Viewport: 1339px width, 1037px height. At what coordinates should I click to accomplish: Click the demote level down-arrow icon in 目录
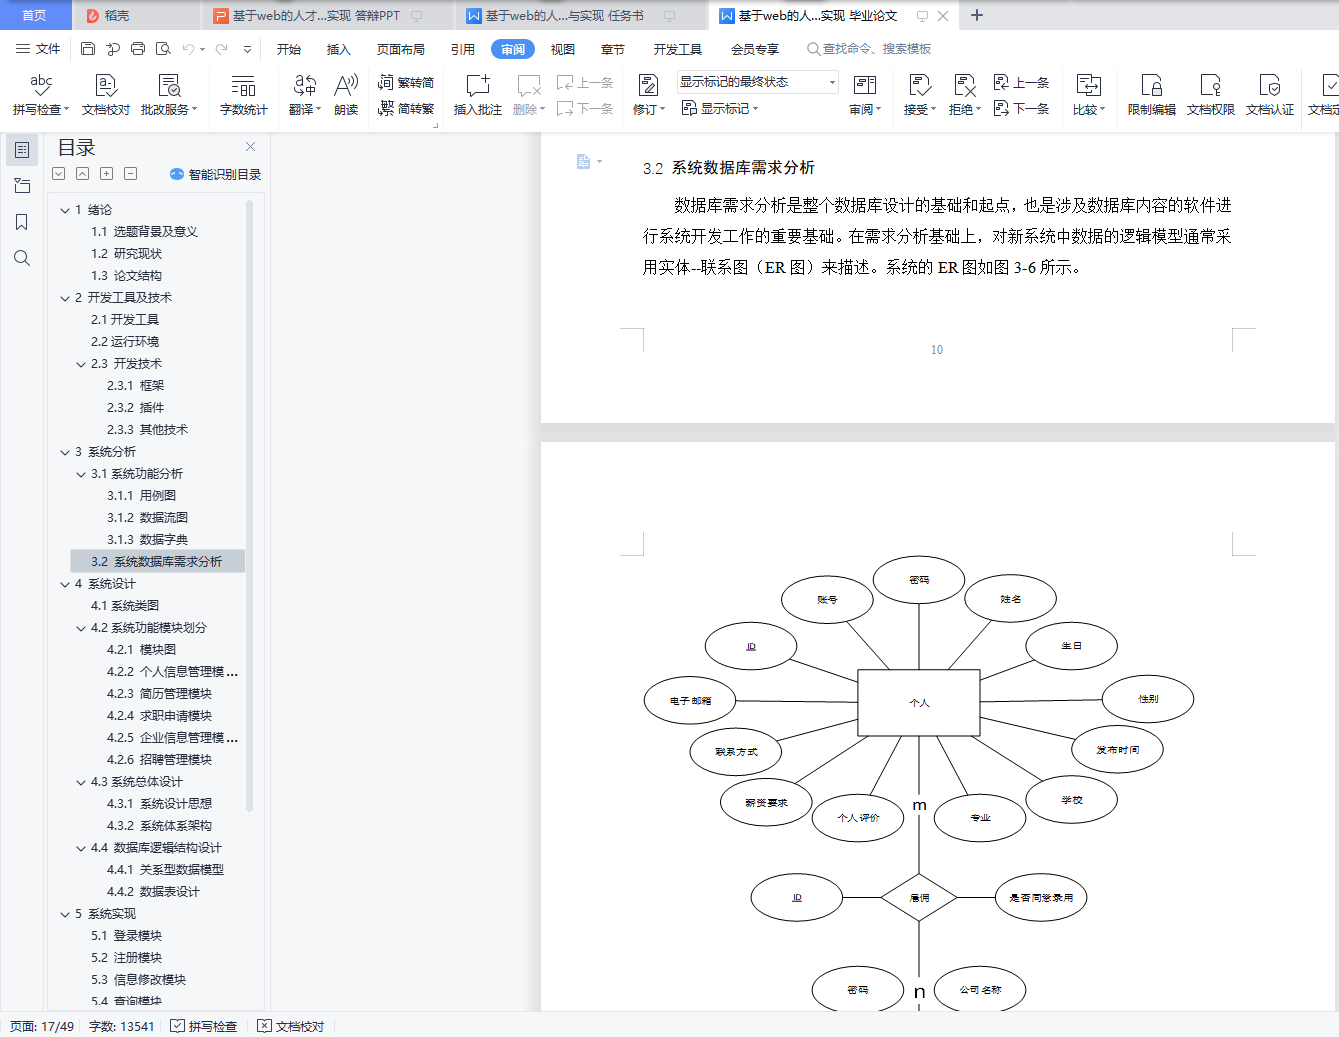click(58, 174)
